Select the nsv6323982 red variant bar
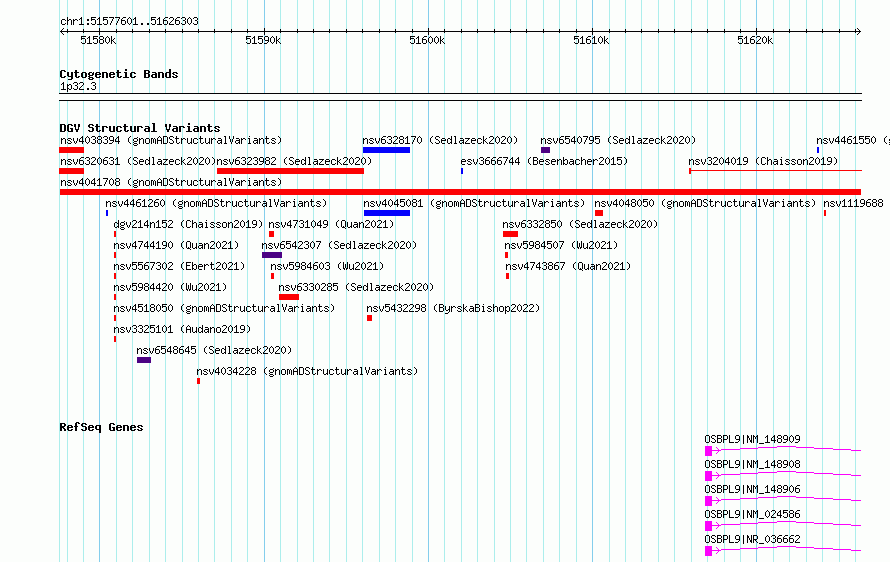Image resolution: width=890 pixels, height=562 pixels. (x=291, y=171)
